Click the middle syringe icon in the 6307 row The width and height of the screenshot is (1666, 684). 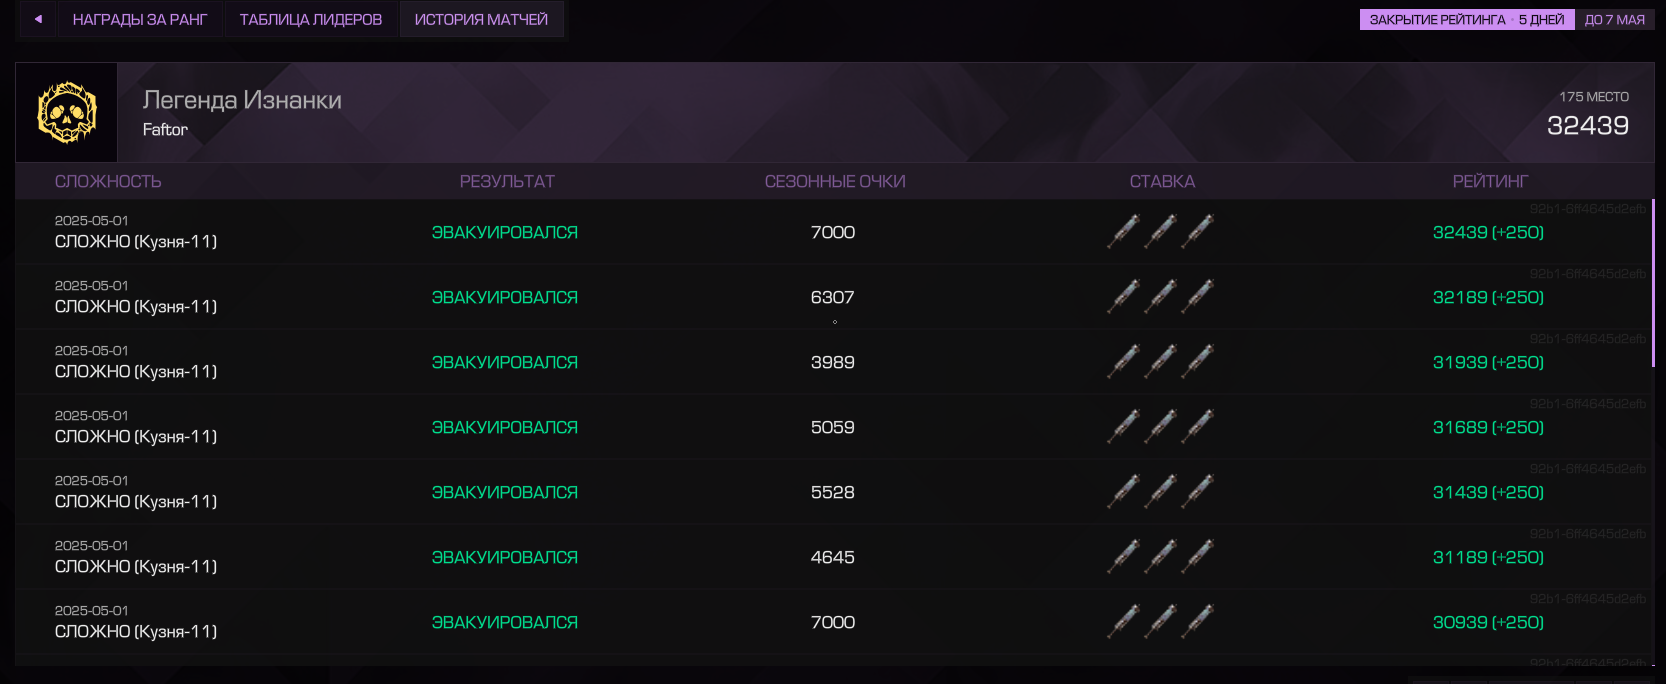(x=1161, y=296)
